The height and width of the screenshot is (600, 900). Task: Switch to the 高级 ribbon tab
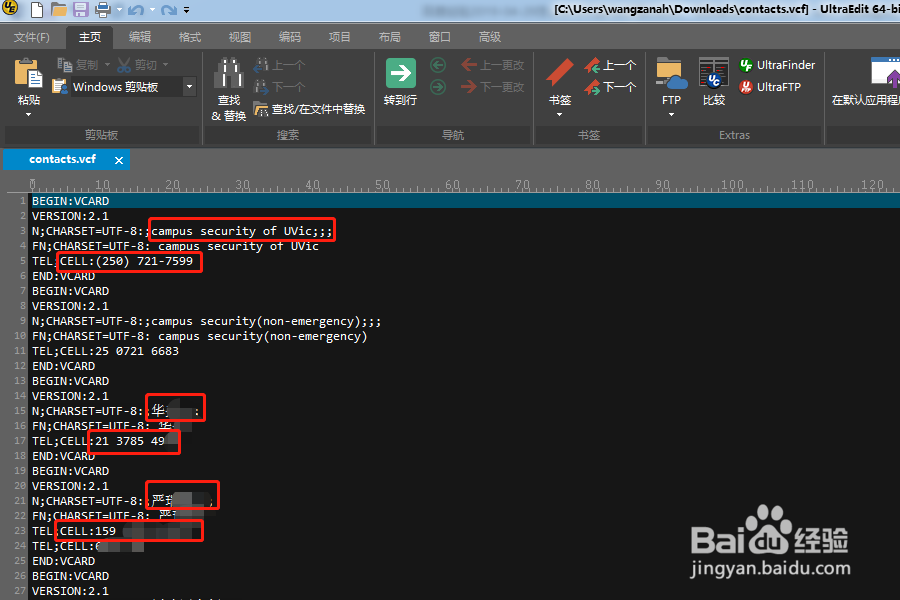[x=490, y=37]
